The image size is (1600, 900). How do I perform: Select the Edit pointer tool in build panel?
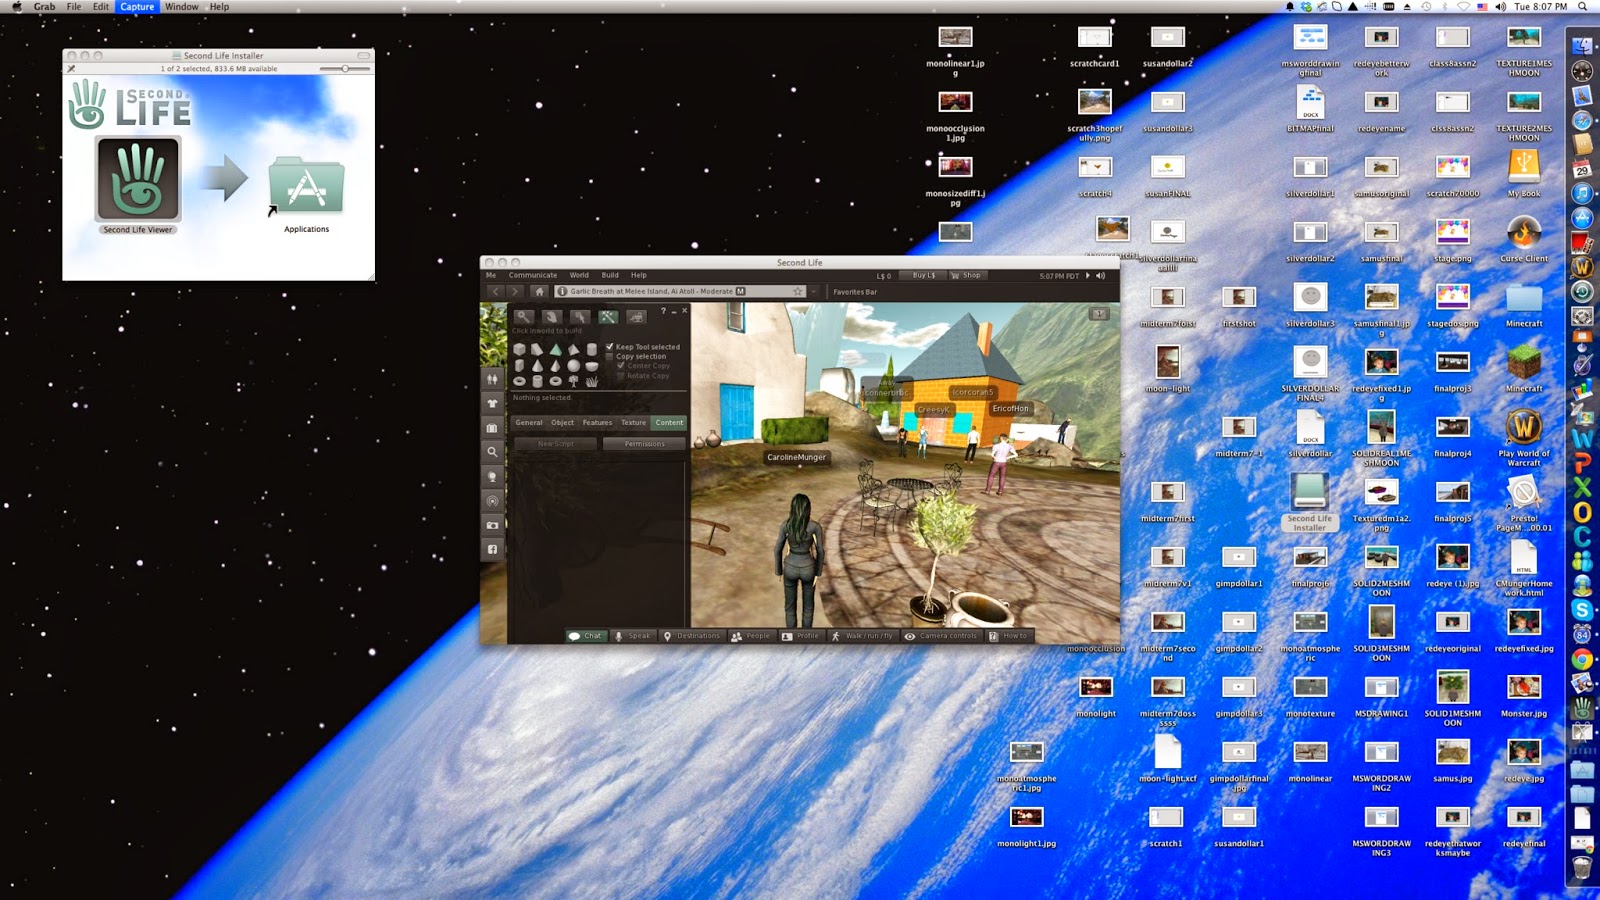coord(580,317)
